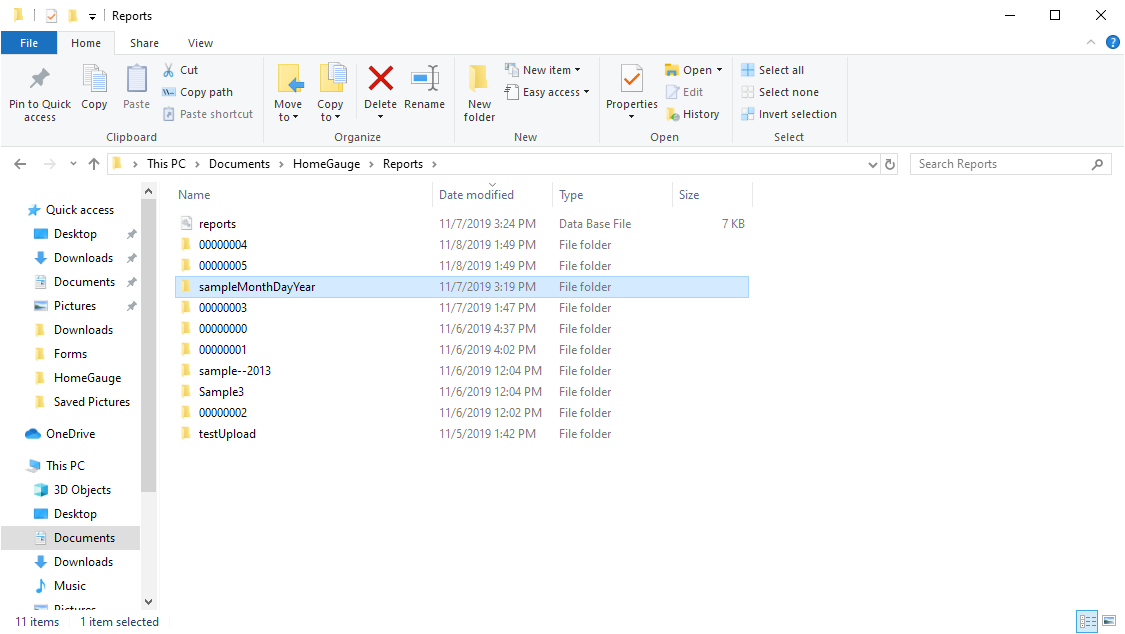Screen dimensions: 1125x634
Task: Switch to the View ribbon tab
Action: point(200,43)
